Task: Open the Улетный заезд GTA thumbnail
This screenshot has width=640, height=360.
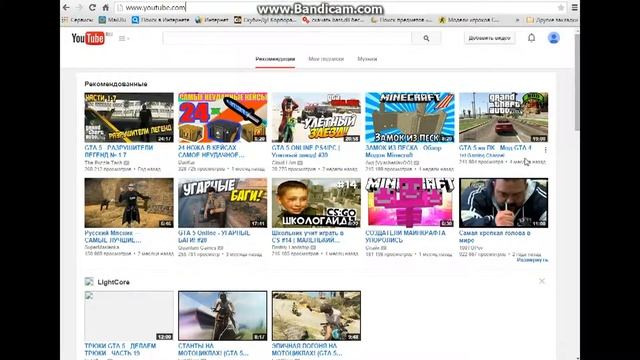Action: [316, 118]
